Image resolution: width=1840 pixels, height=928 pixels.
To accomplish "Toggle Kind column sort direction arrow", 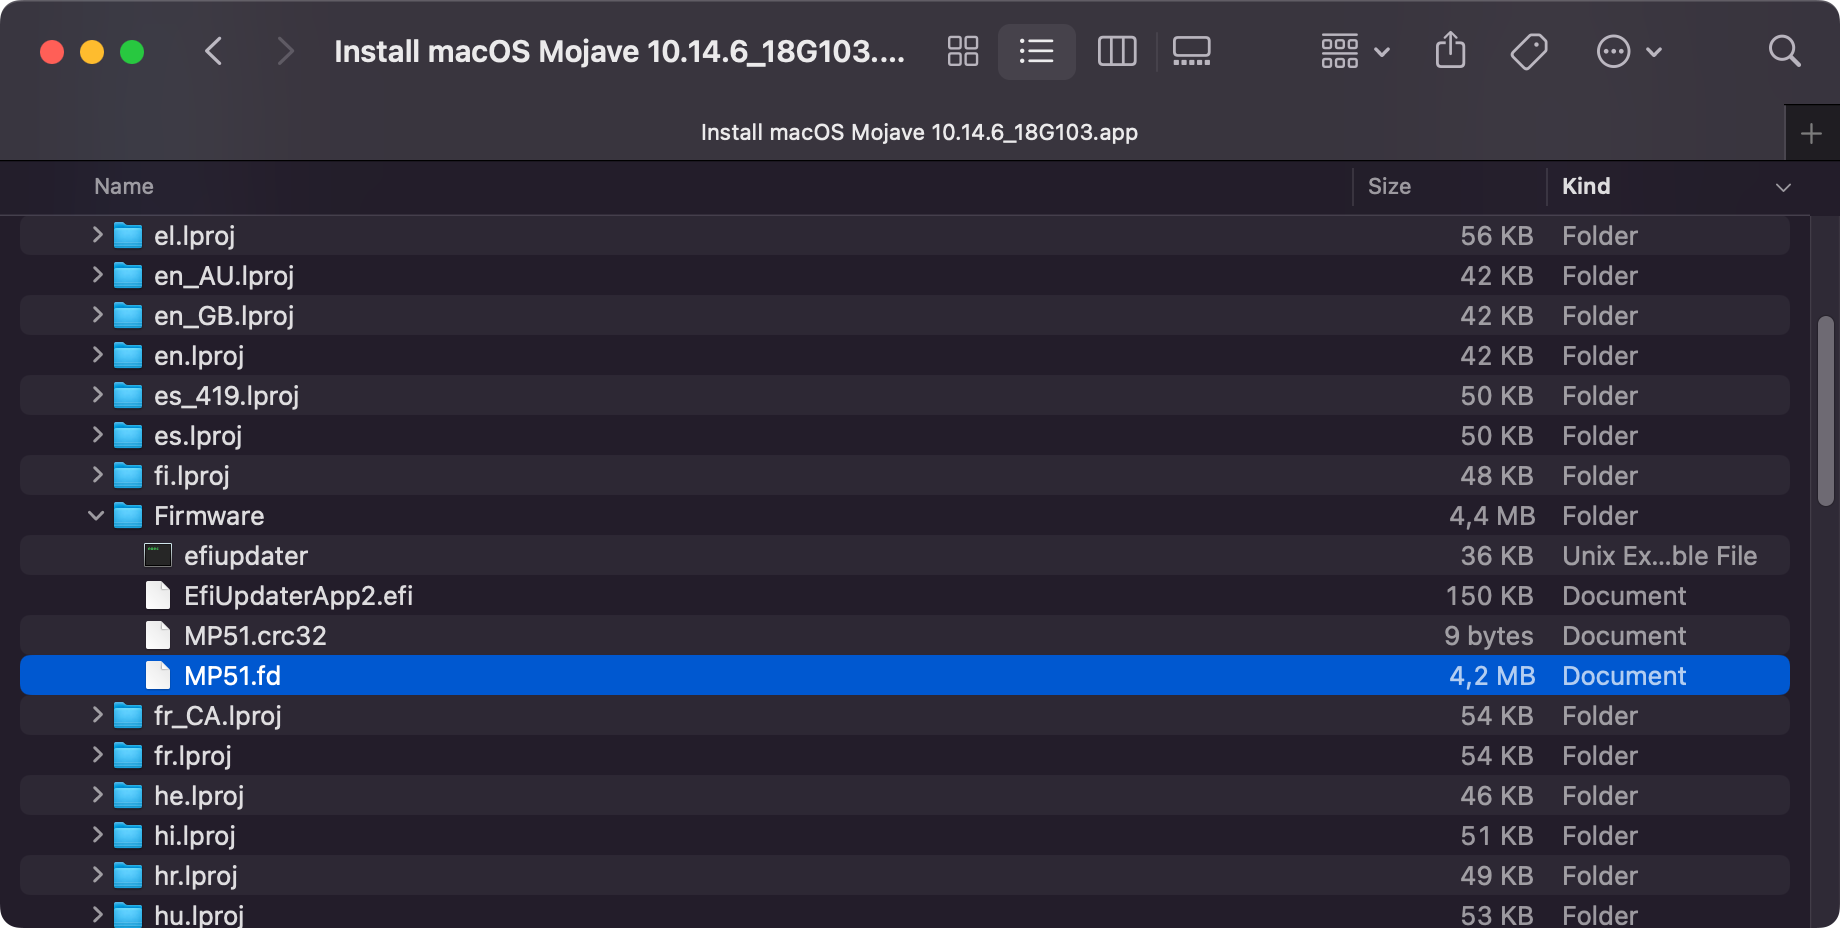I will pos(1783,187).
